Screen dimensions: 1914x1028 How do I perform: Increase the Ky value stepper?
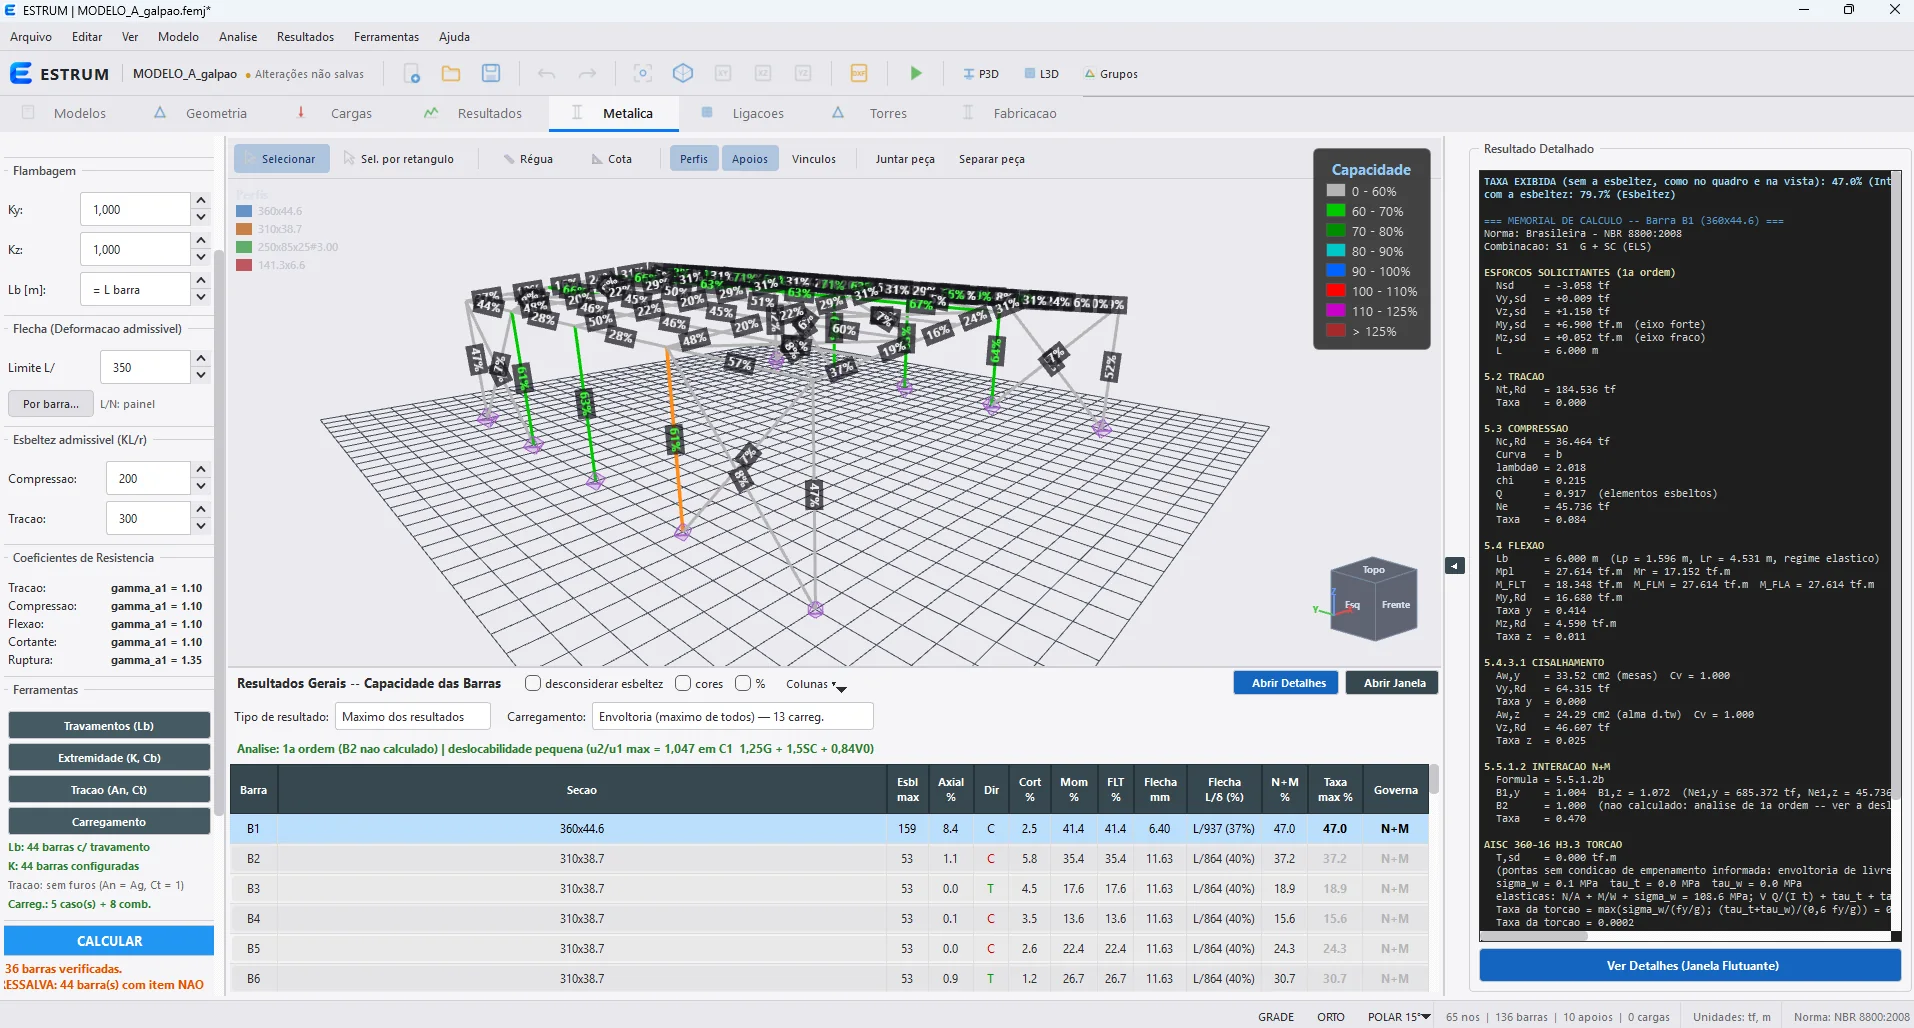point(201,201)
